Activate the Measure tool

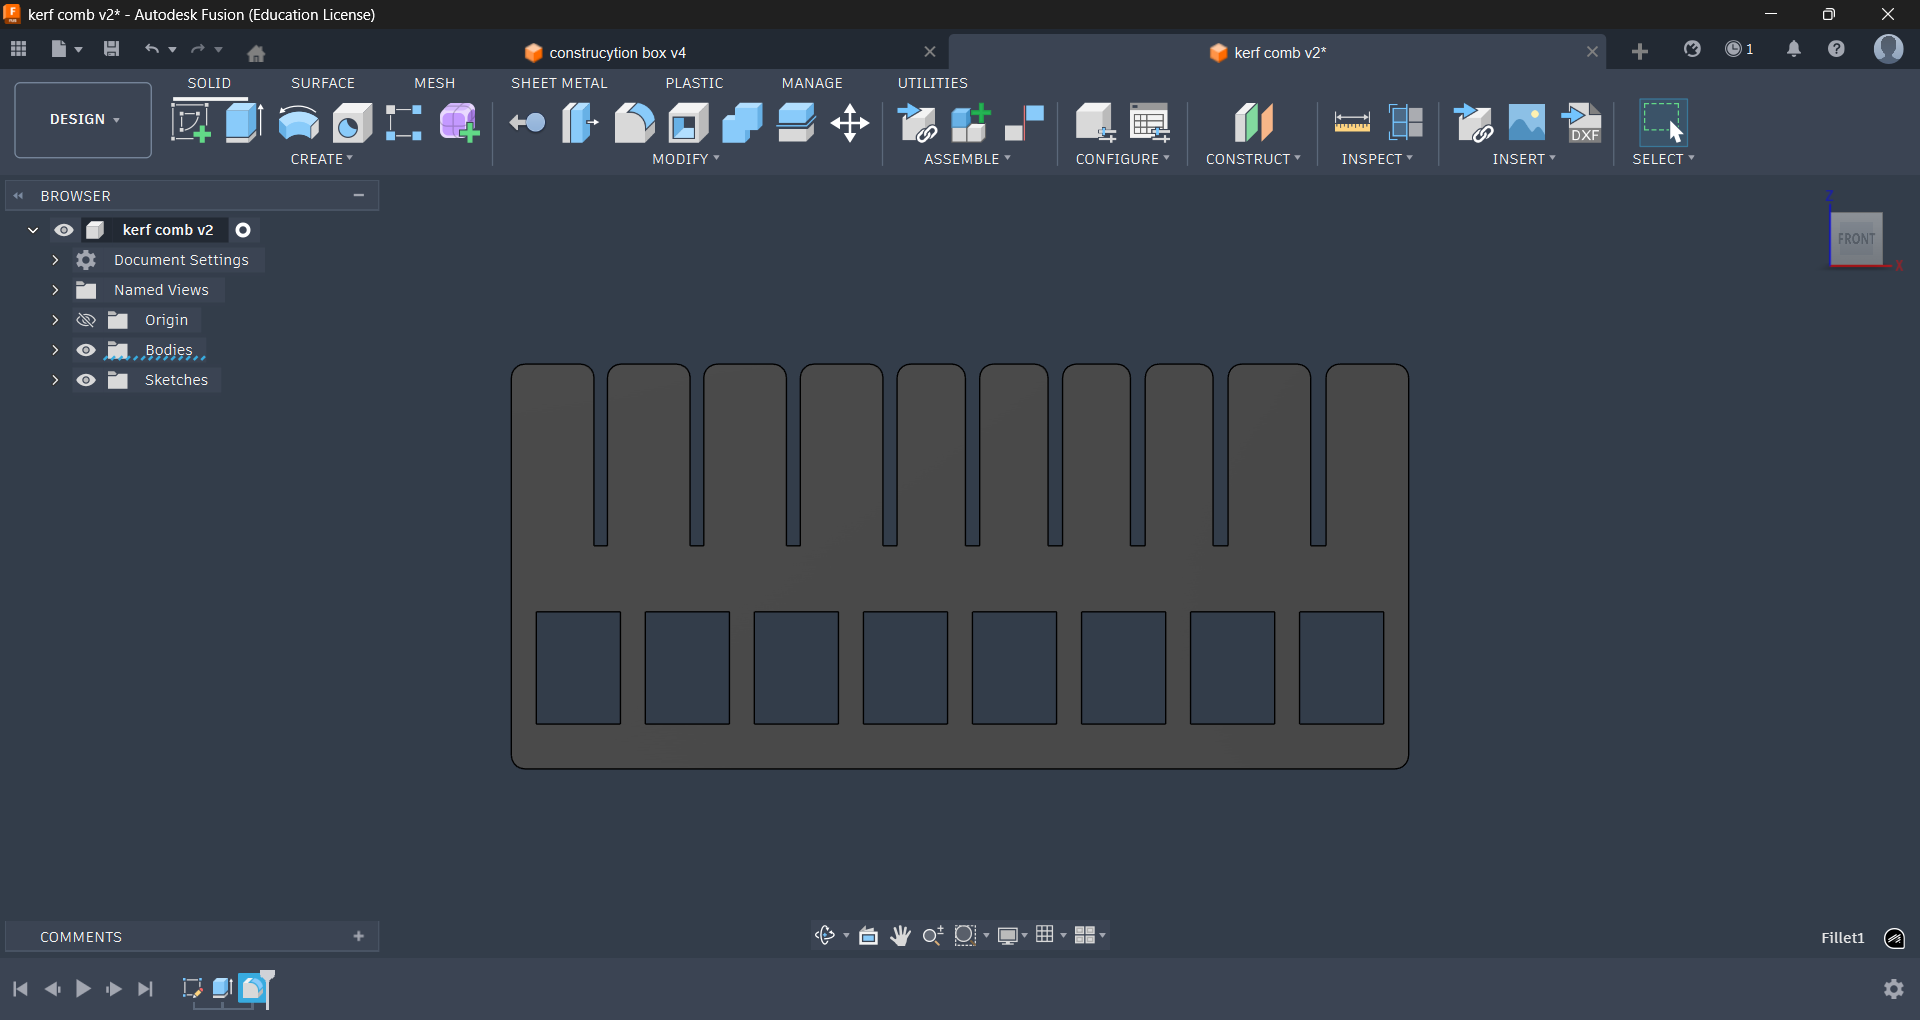click(1352, 123)
